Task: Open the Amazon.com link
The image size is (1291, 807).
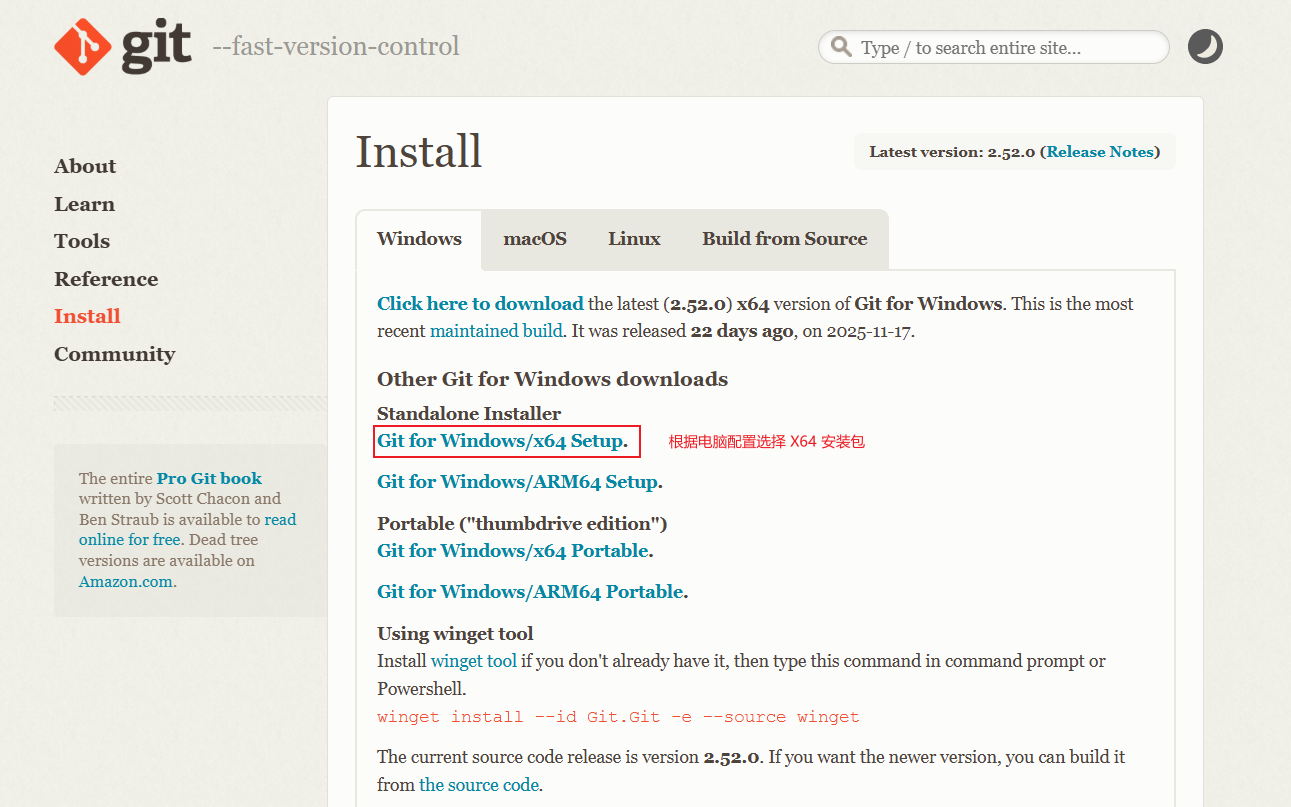Action: click(x=126, y=582)
